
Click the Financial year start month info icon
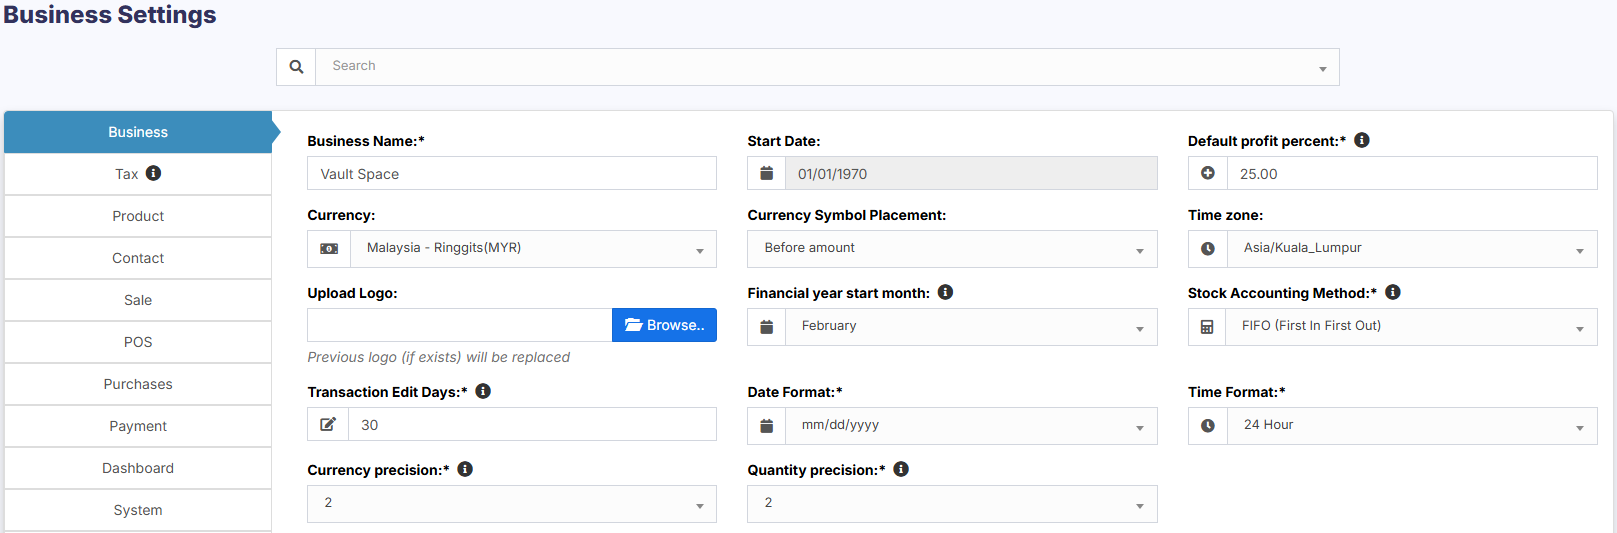point(945,293)
